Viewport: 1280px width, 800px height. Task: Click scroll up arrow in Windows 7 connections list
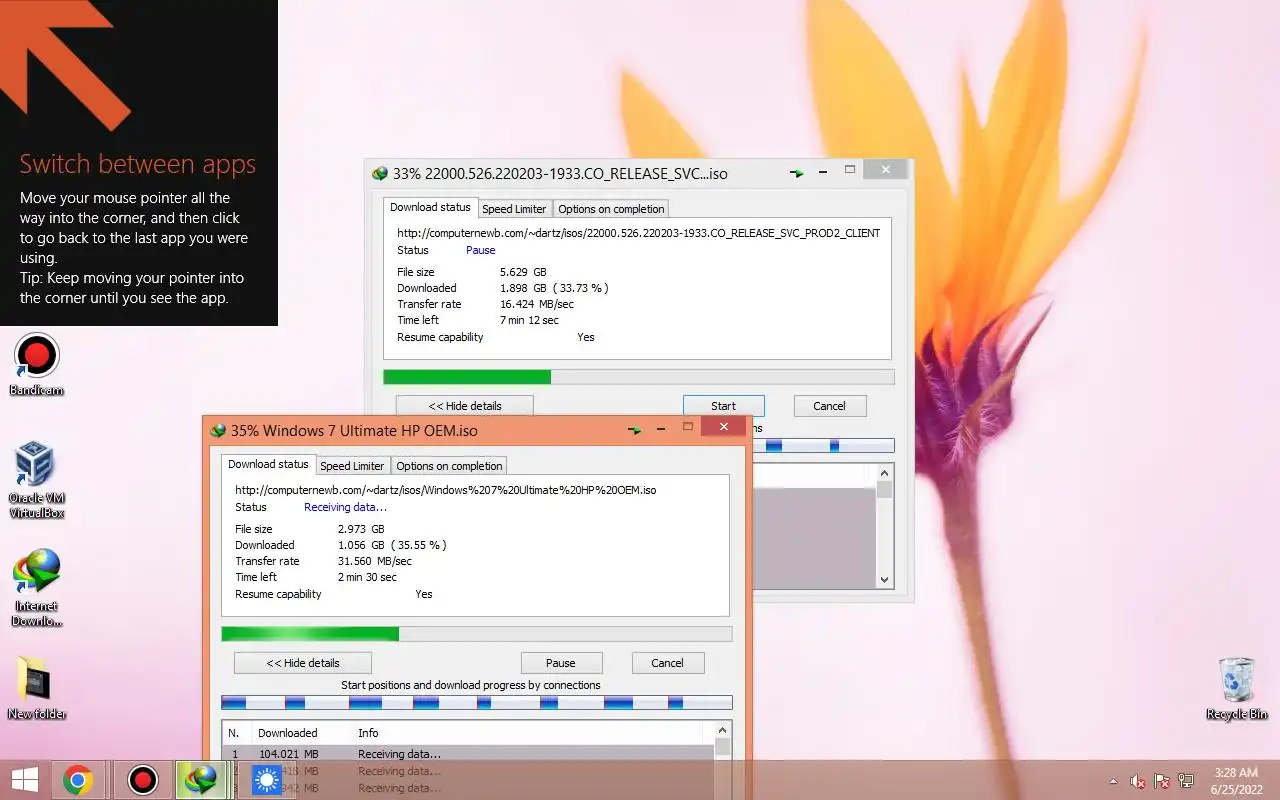click(x=722, y=730)
